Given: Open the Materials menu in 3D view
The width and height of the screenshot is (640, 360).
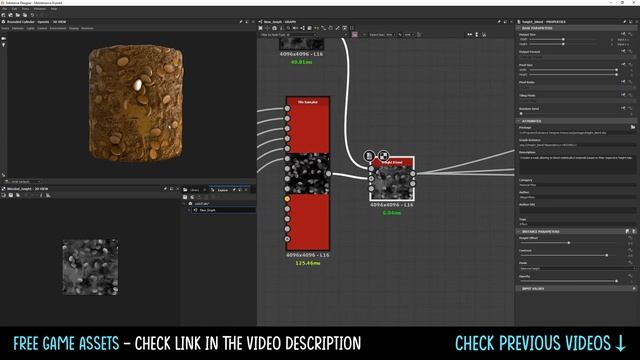Looking at the screenshot, I should coord(18,29).
